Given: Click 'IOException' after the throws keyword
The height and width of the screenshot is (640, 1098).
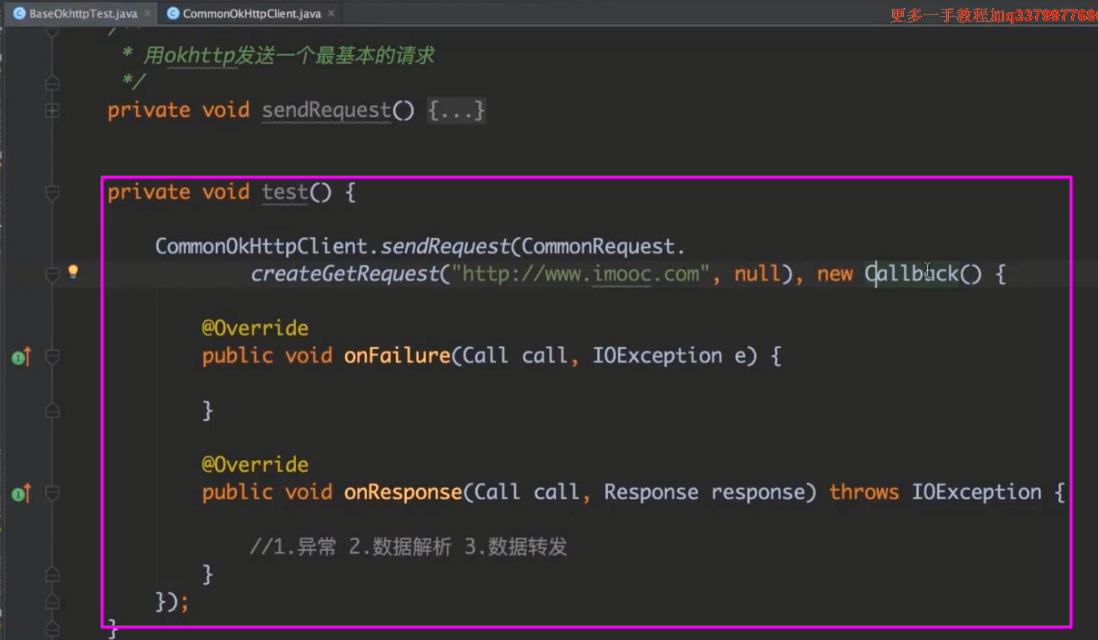Looking at the screenshot, I should tap(976, 492).
